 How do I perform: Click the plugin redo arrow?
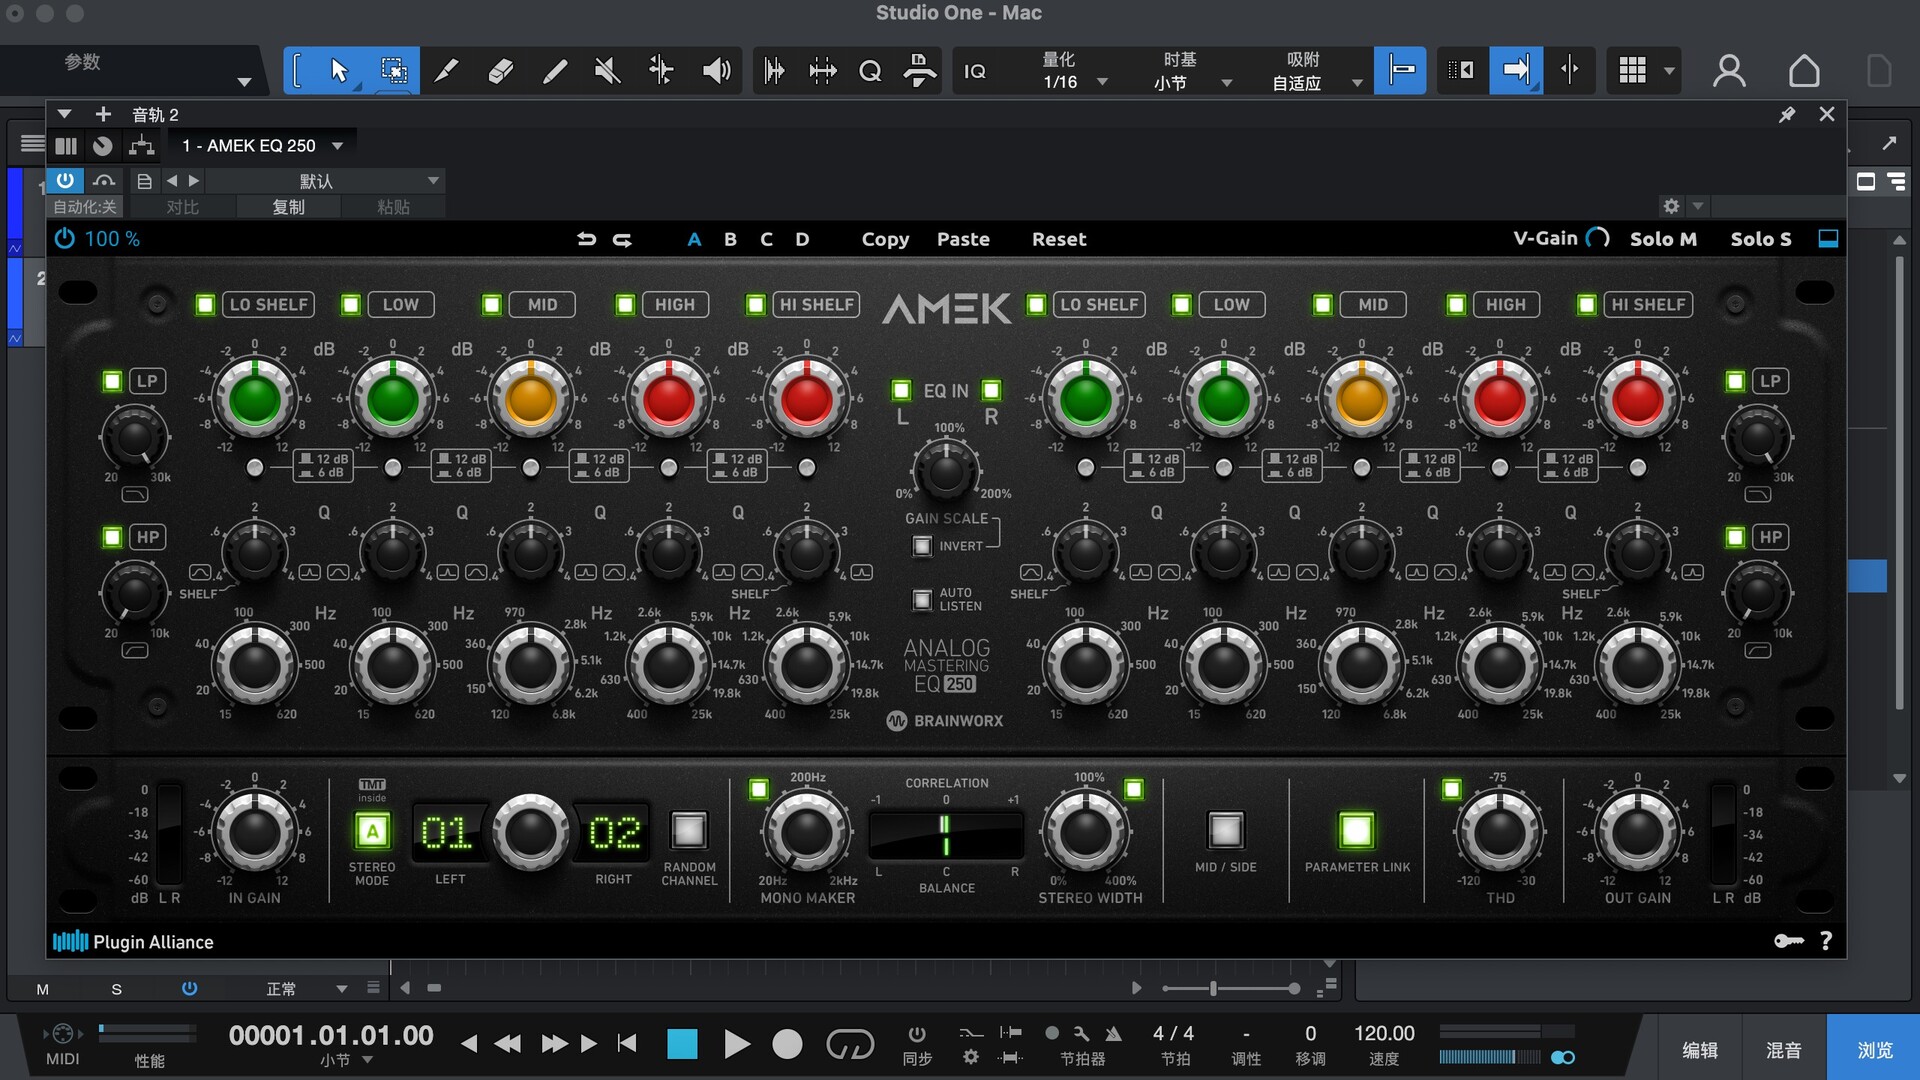pos(622,239)
